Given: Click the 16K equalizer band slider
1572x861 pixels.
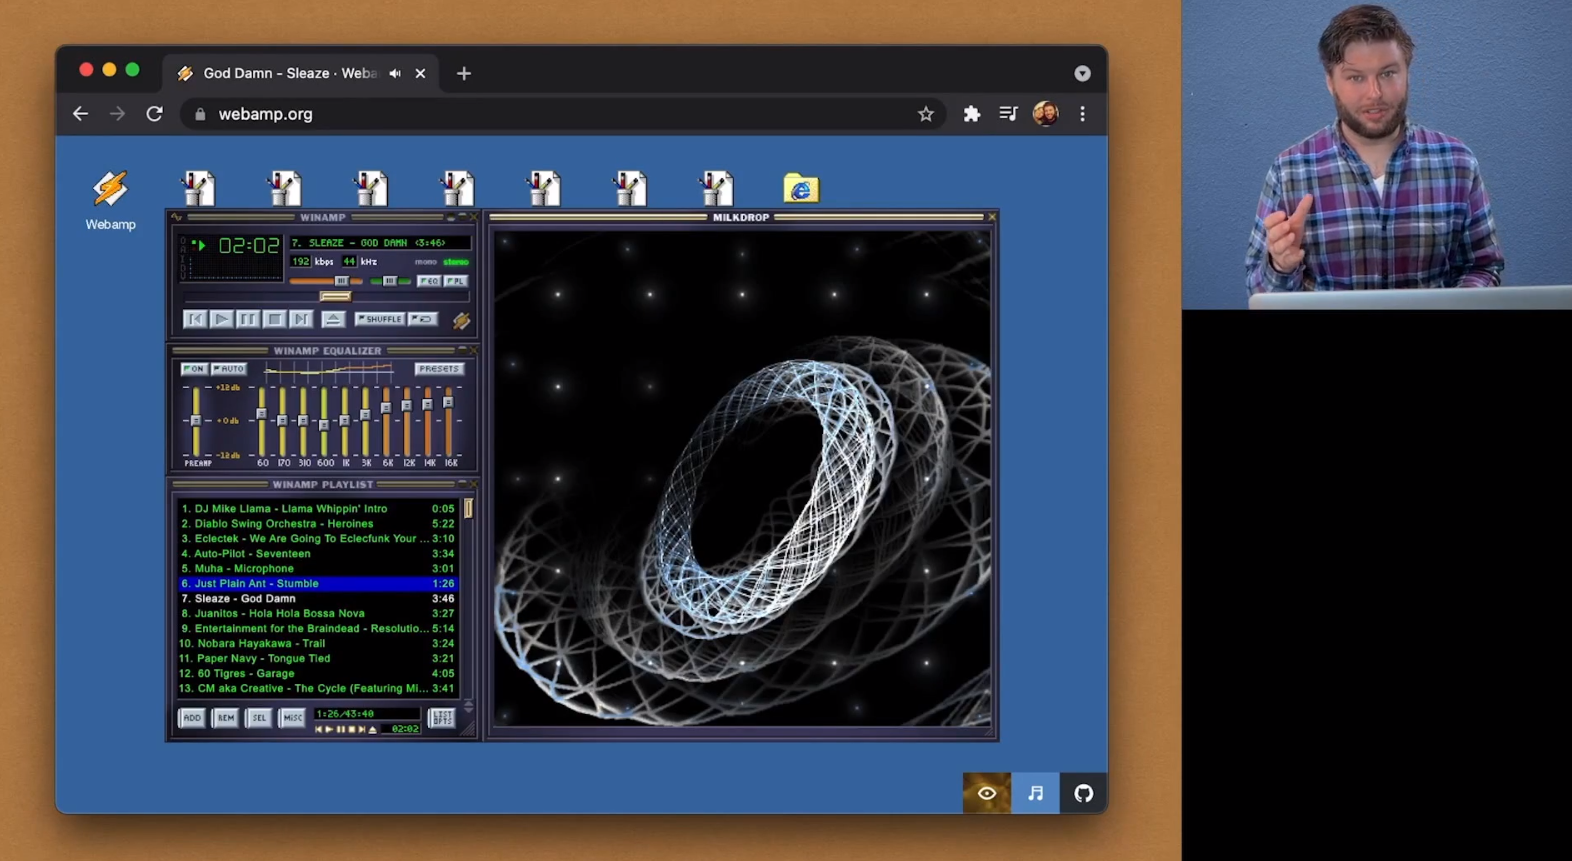Looking at the screenshot, I should (x=449, y=421).
